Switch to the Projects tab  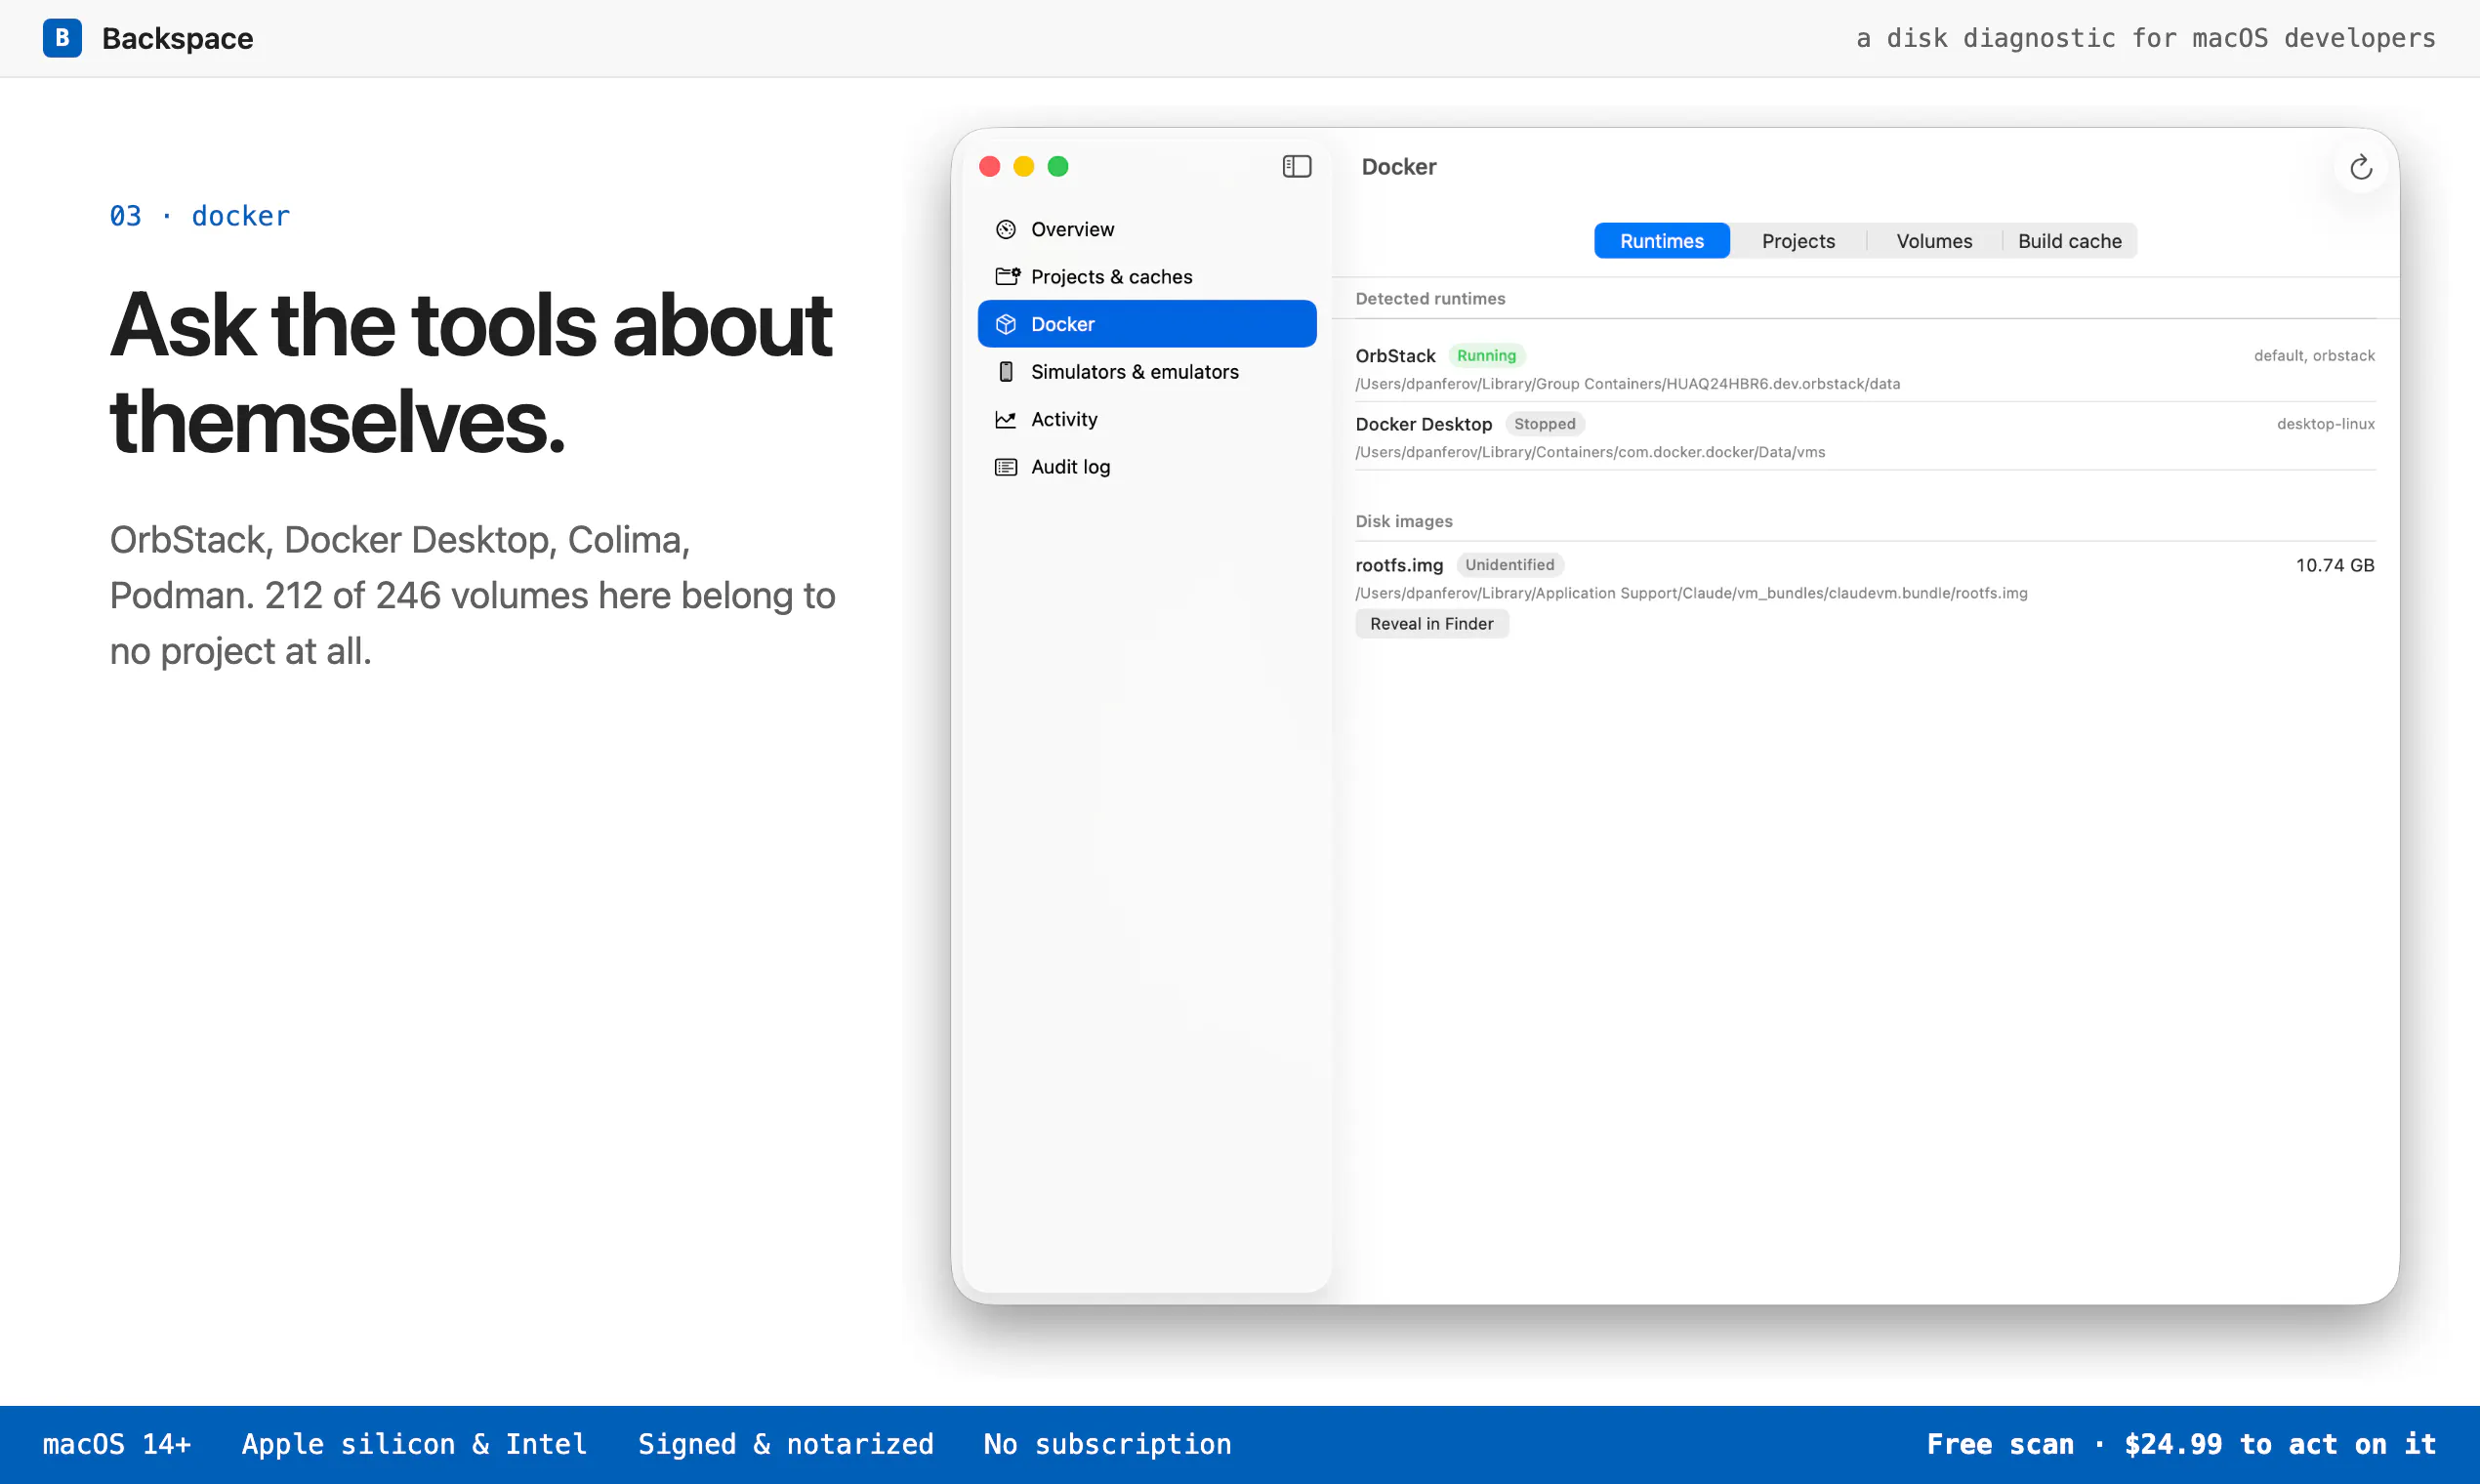point(1798,241)
